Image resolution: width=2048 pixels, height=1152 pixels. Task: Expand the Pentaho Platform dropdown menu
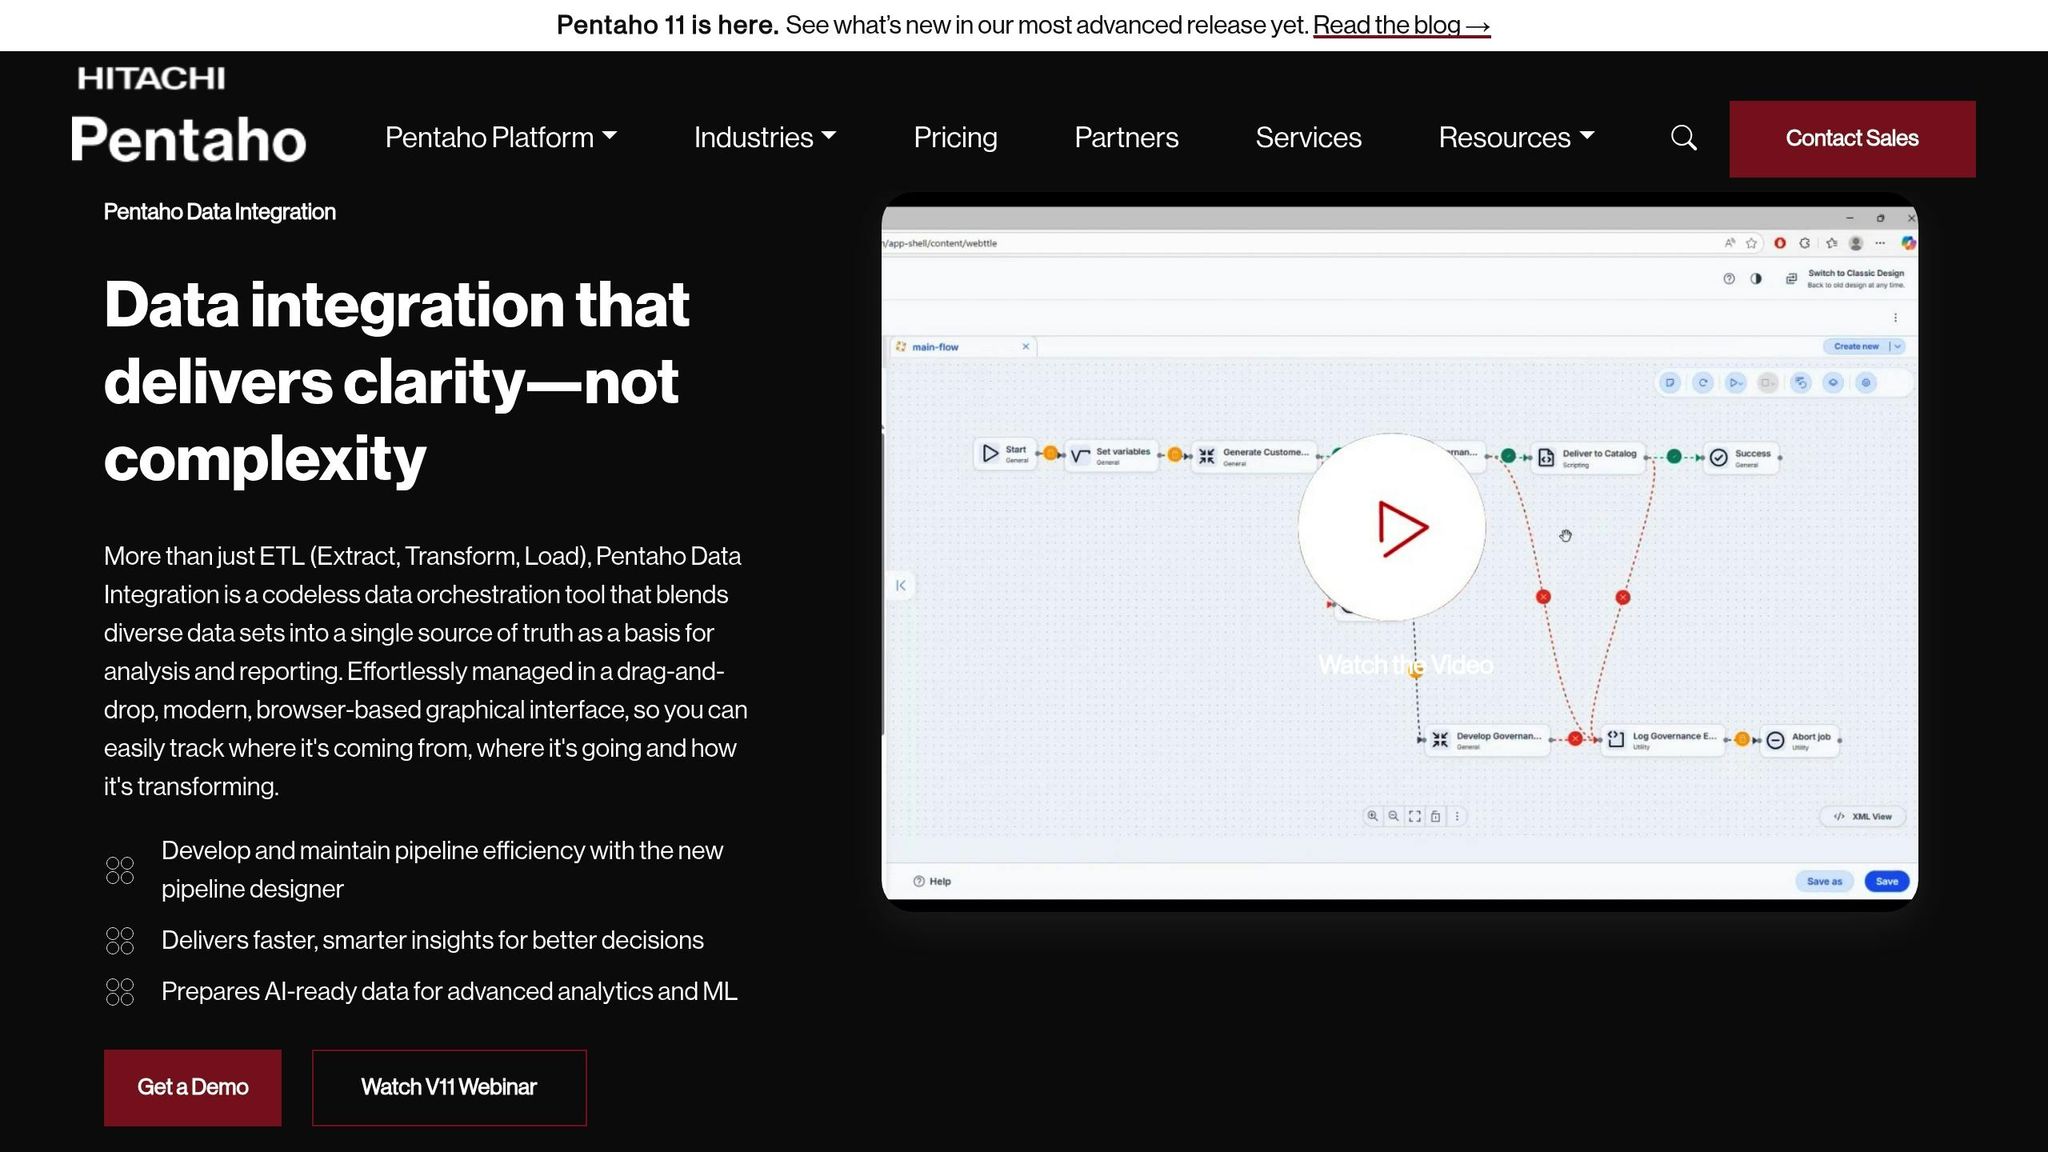click(501, 138)
